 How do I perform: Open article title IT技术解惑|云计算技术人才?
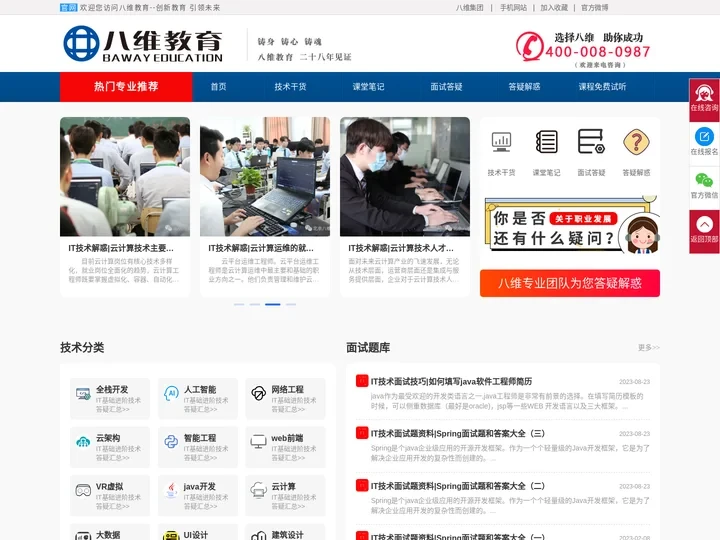[401, 248]
